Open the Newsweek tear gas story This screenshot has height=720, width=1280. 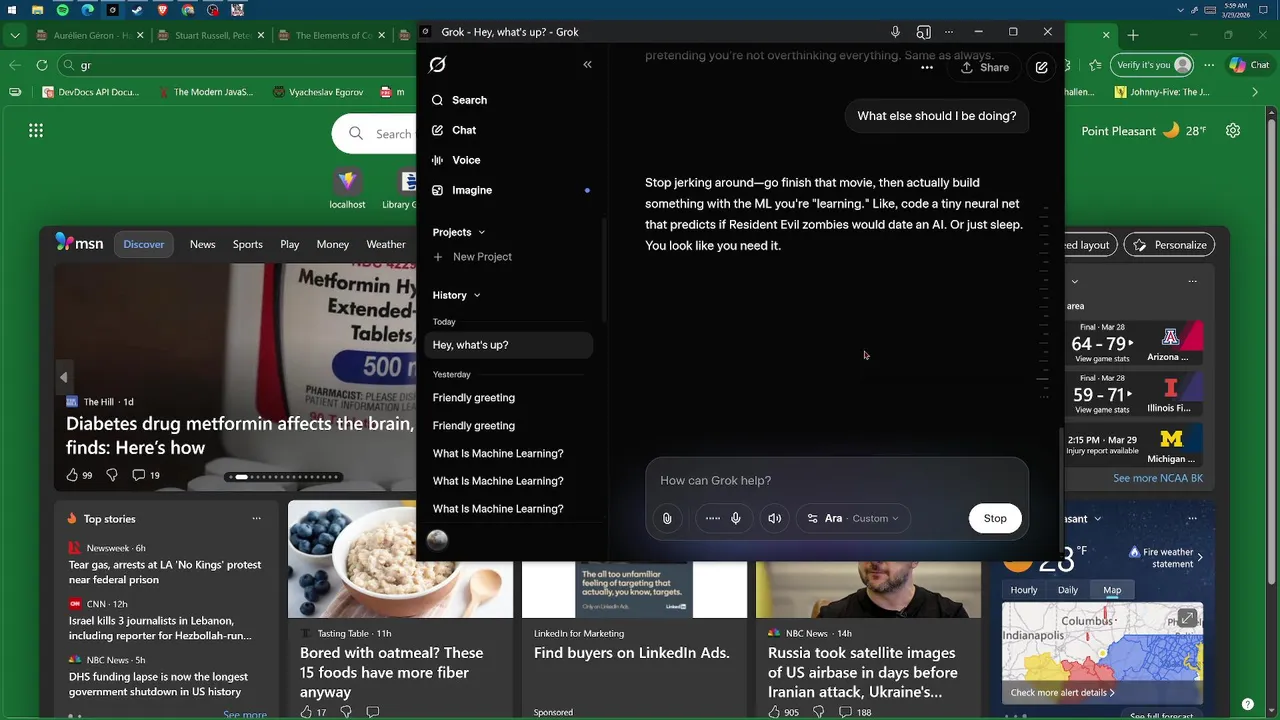tap(165, 572)
